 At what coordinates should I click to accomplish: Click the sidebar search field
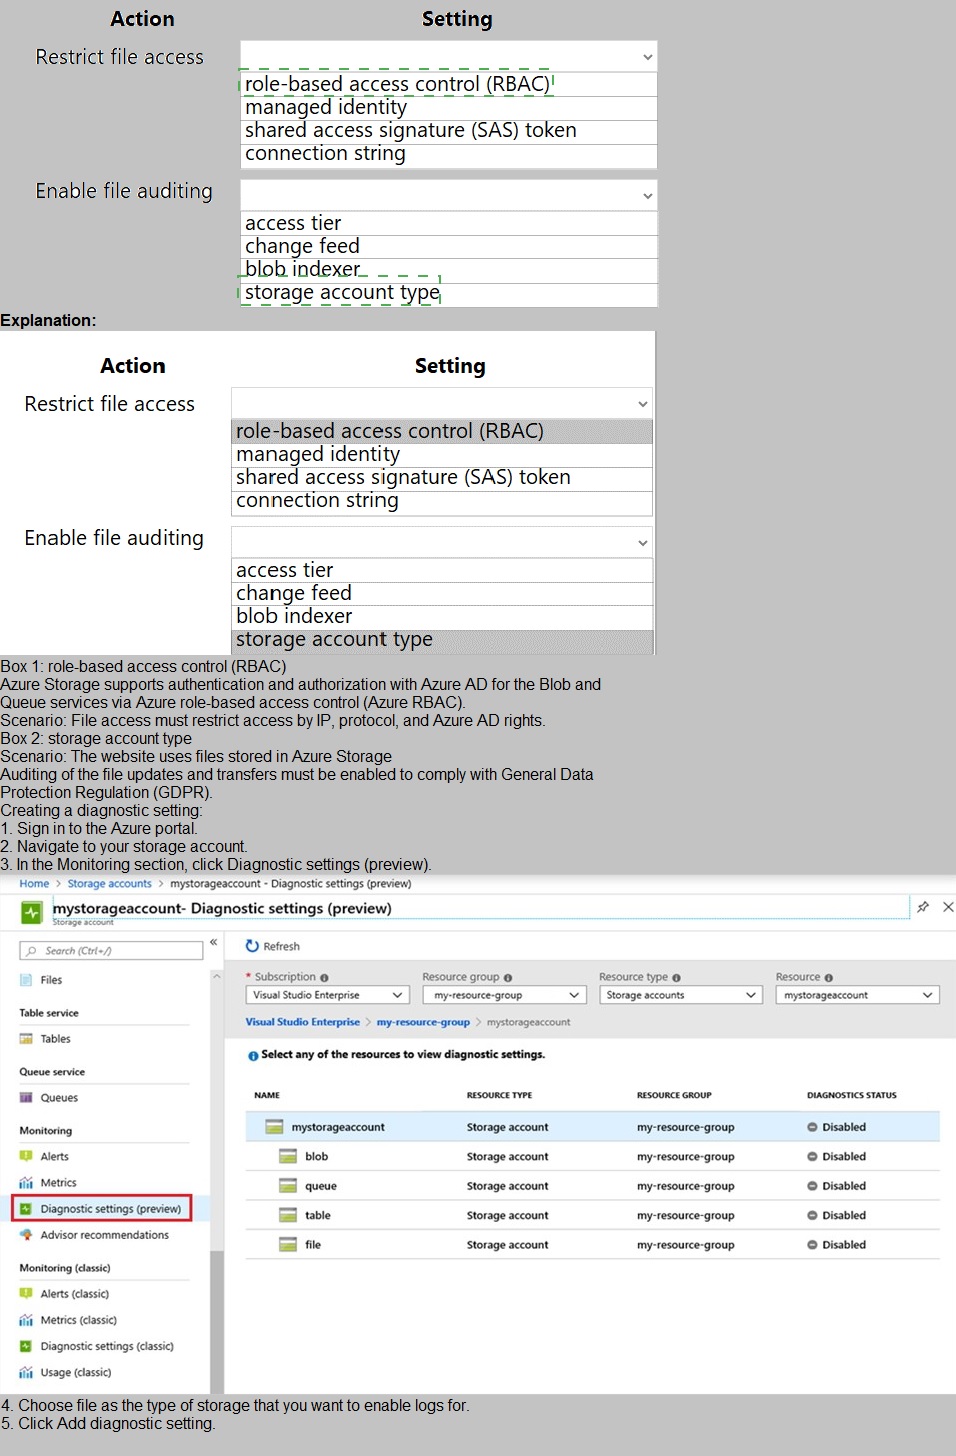pyautogui.click(x=111, y=951)
